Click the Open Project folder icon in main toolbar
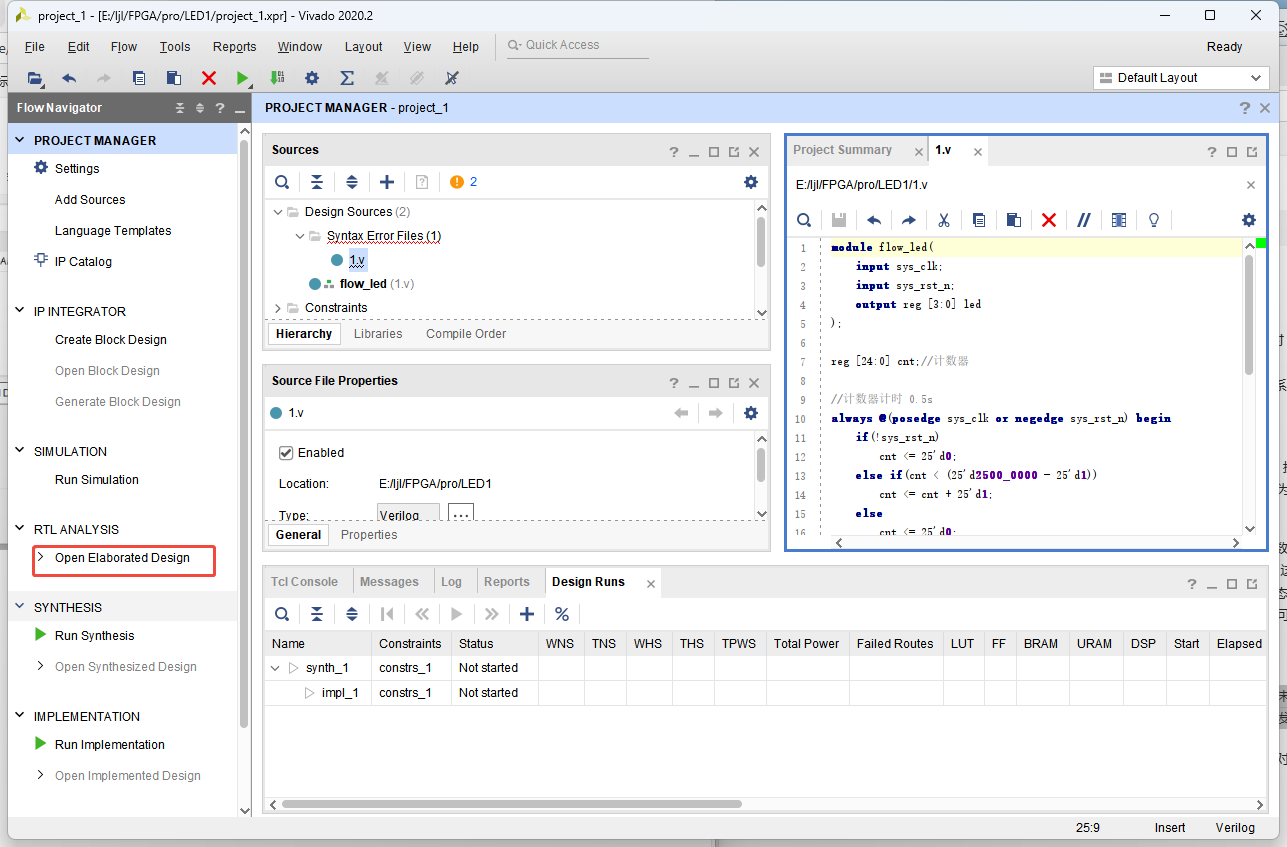The height and width of the screenshot is (847, 1287). (x=34, y=78)
